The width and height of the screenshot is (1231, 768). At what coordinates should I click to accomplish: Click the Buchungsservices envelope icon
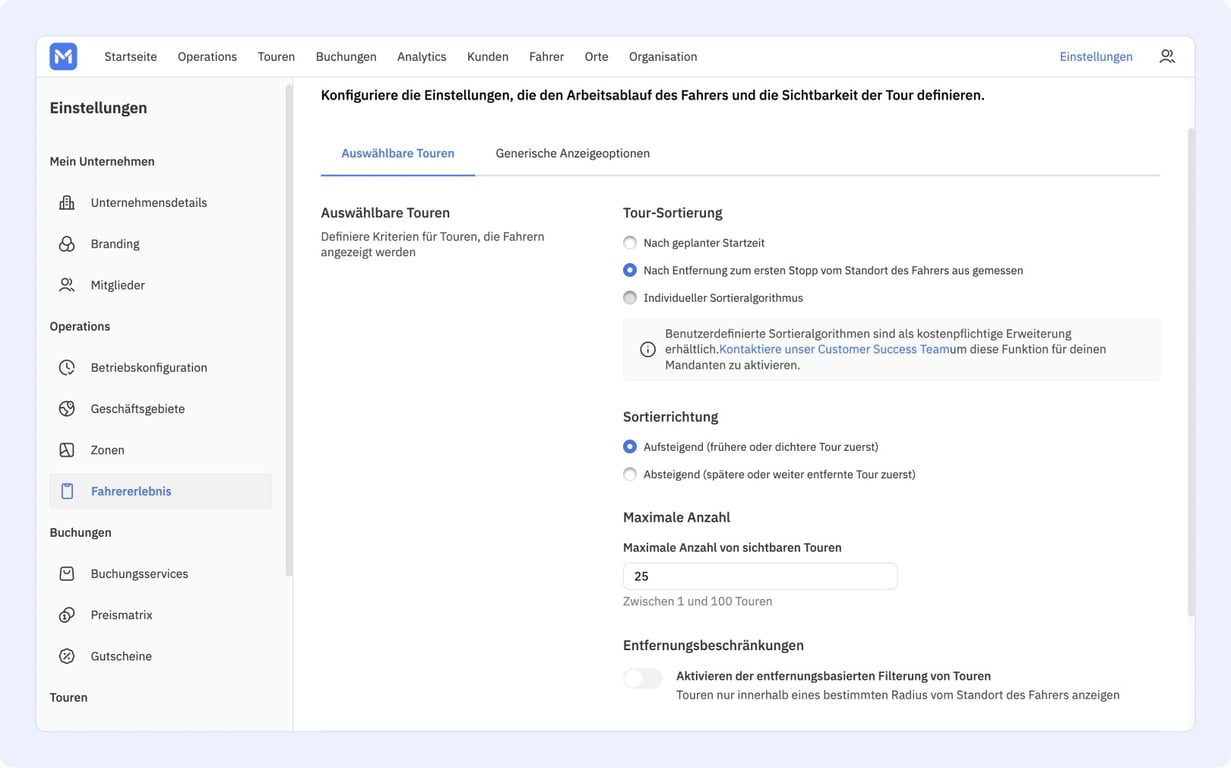[x=67, y=574]
